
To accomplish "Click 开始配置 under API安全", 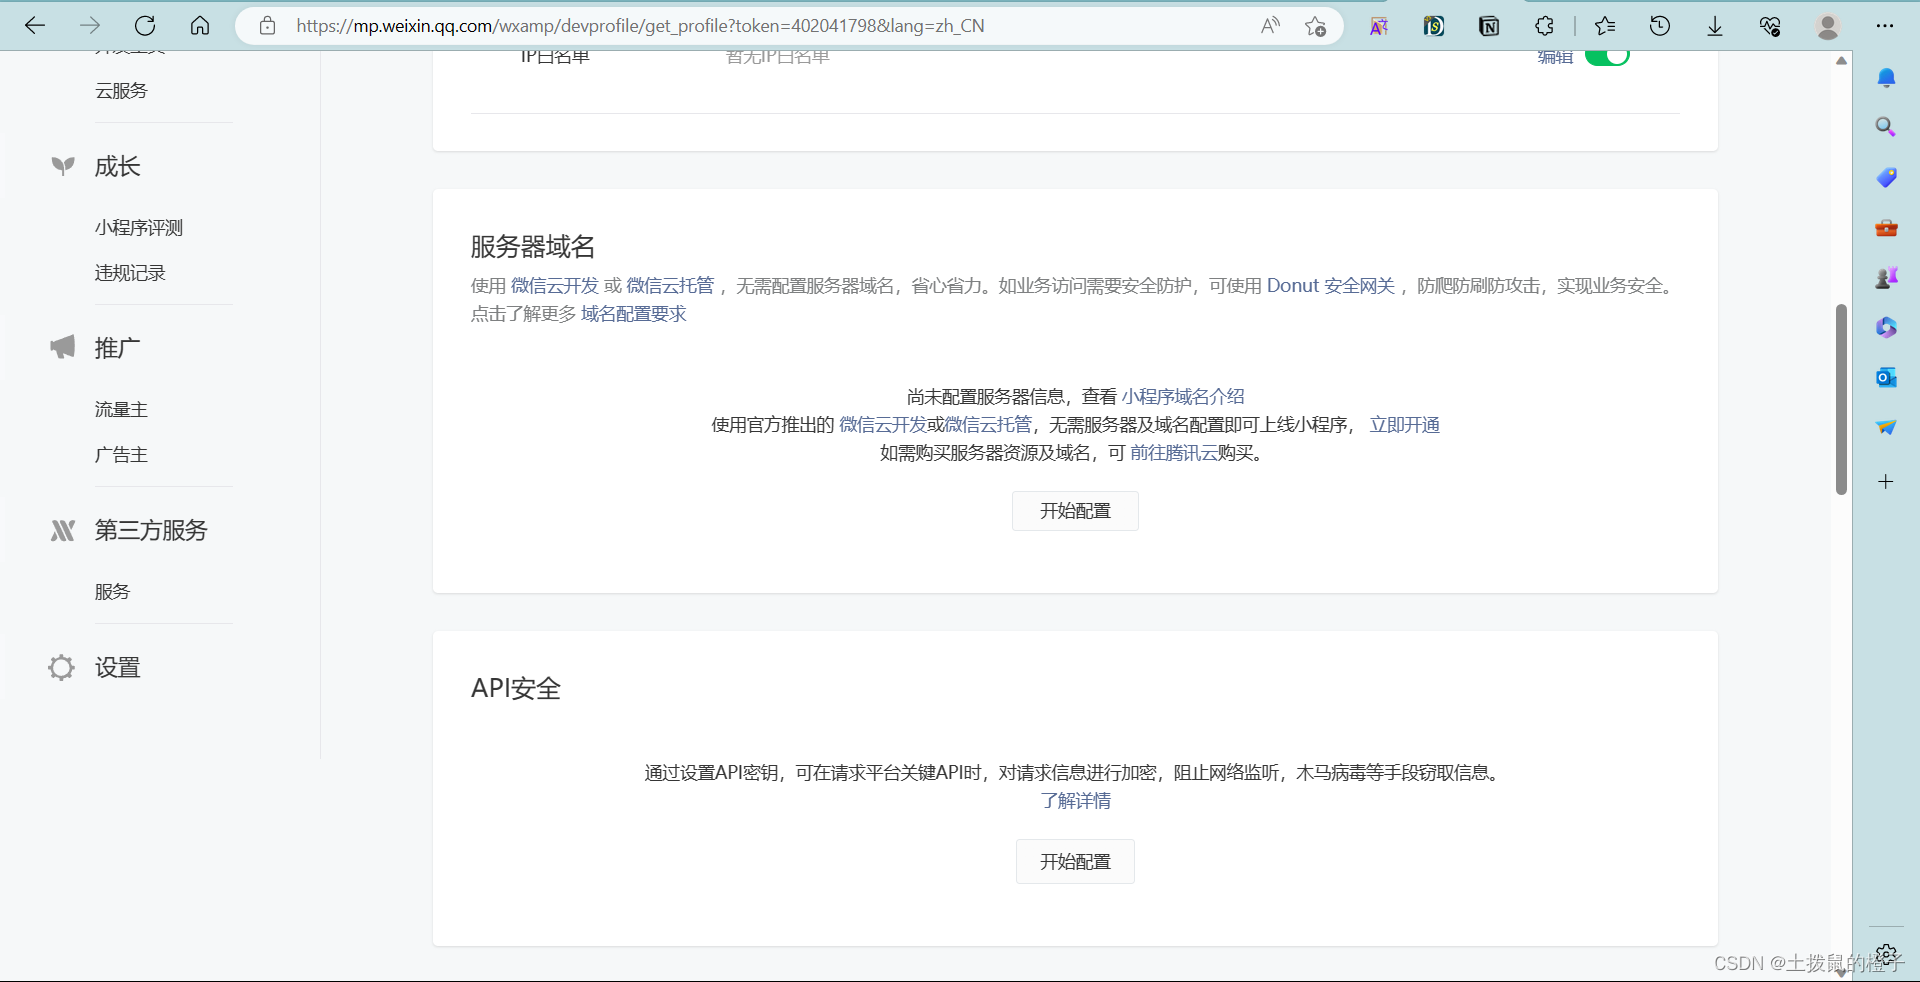I will pyautogui.click(x=1075, y=862).
